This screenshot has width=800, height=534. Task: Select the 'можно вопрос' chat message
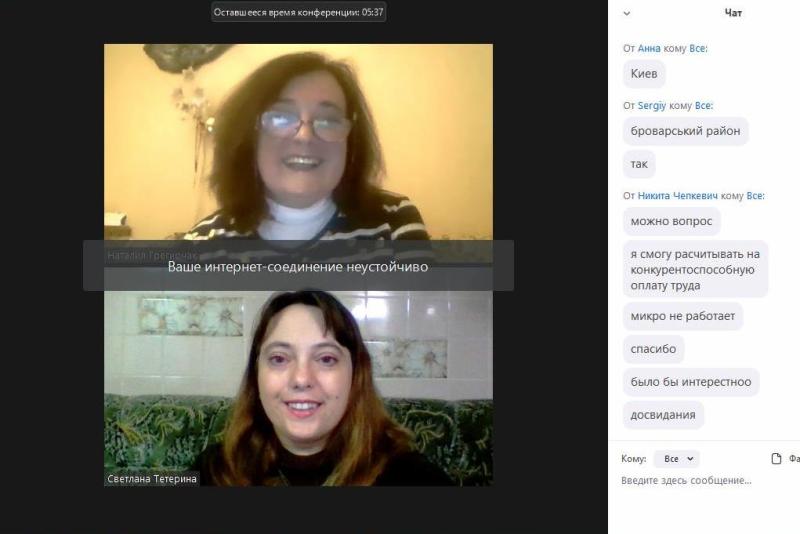(671, 221)
